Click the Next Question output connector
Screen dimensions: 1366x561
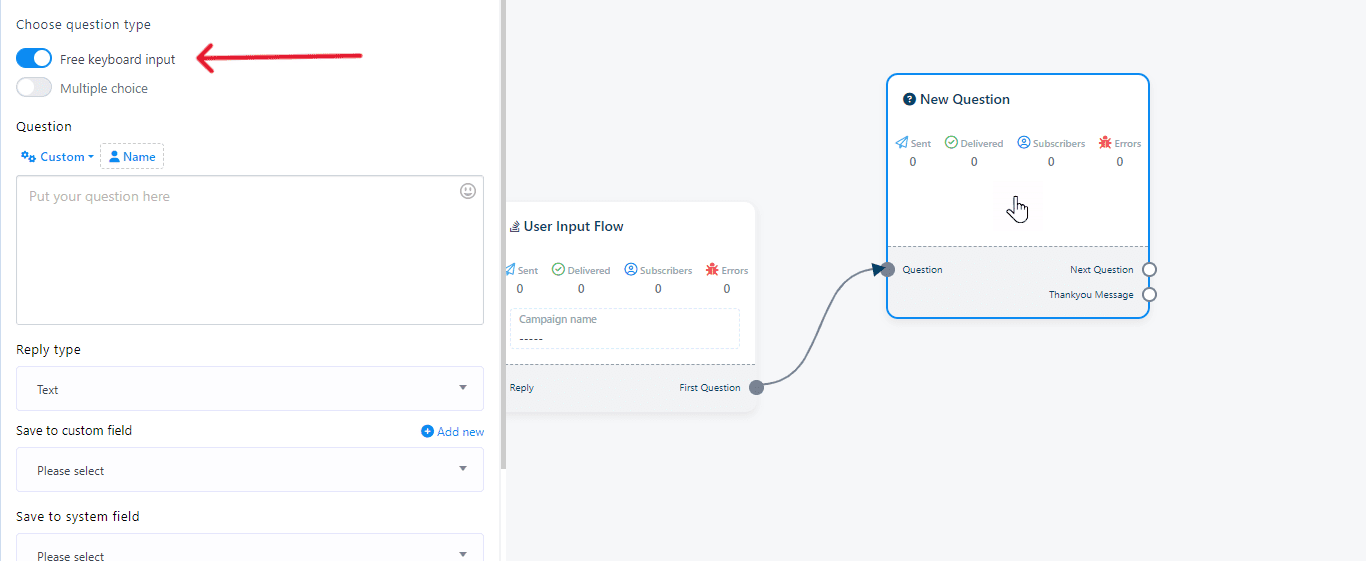pyautogui.click(x=1149, y=269)
